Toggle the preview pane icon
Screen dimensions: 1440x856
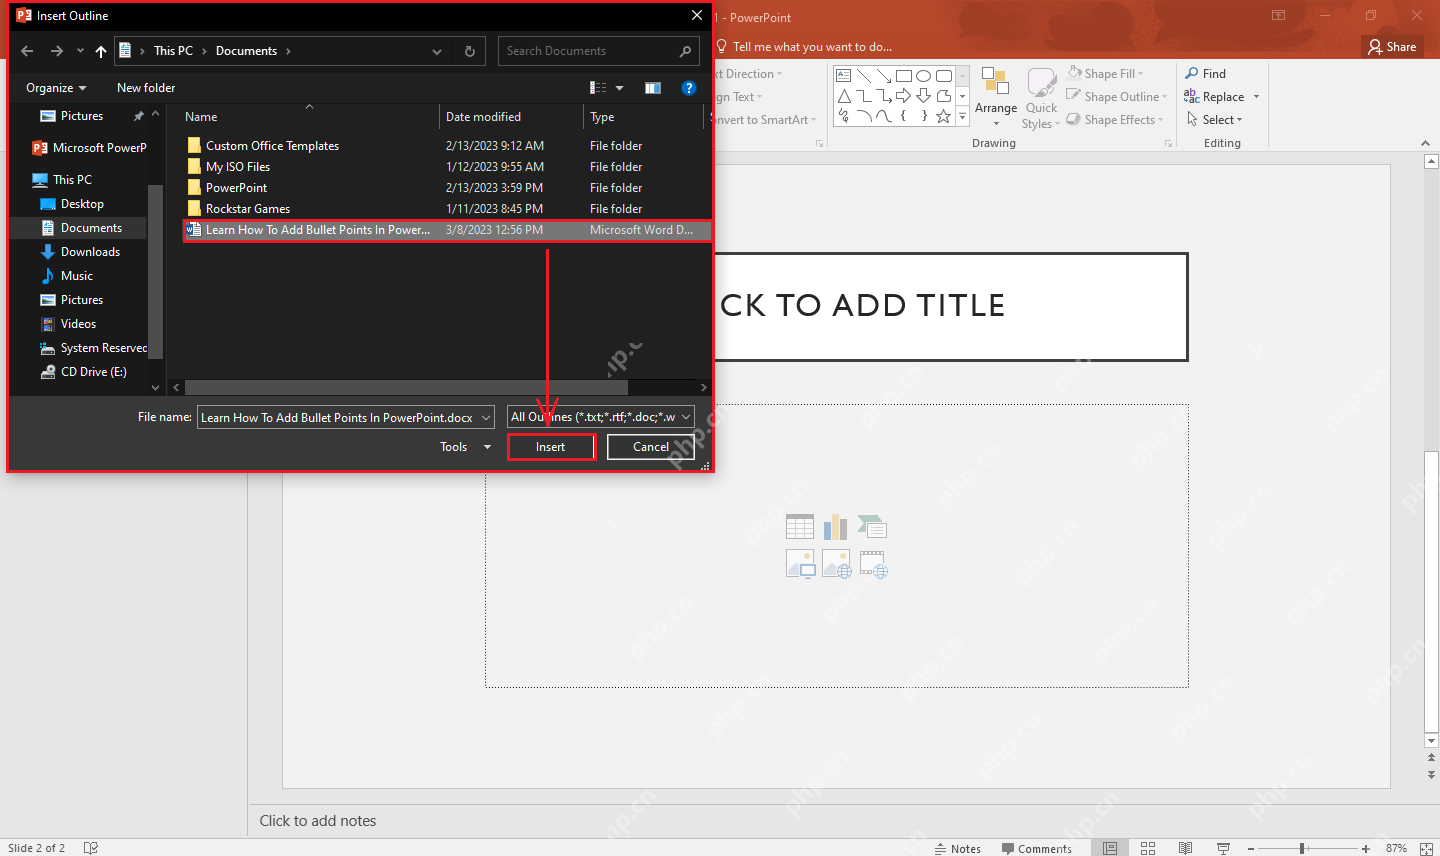pyautogui.click(x=653, y=88)
